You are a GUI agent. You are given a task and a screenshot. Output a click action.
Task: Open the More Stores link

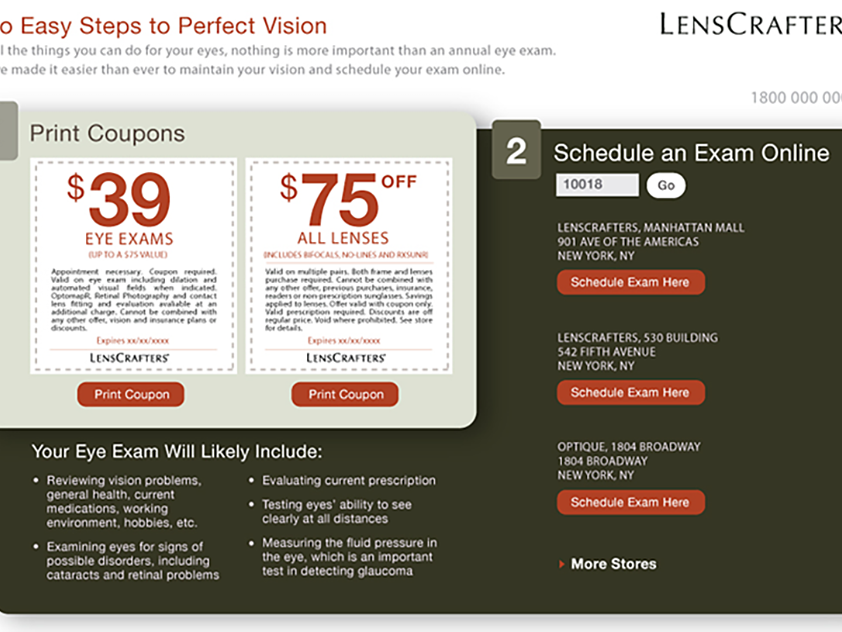613,564
